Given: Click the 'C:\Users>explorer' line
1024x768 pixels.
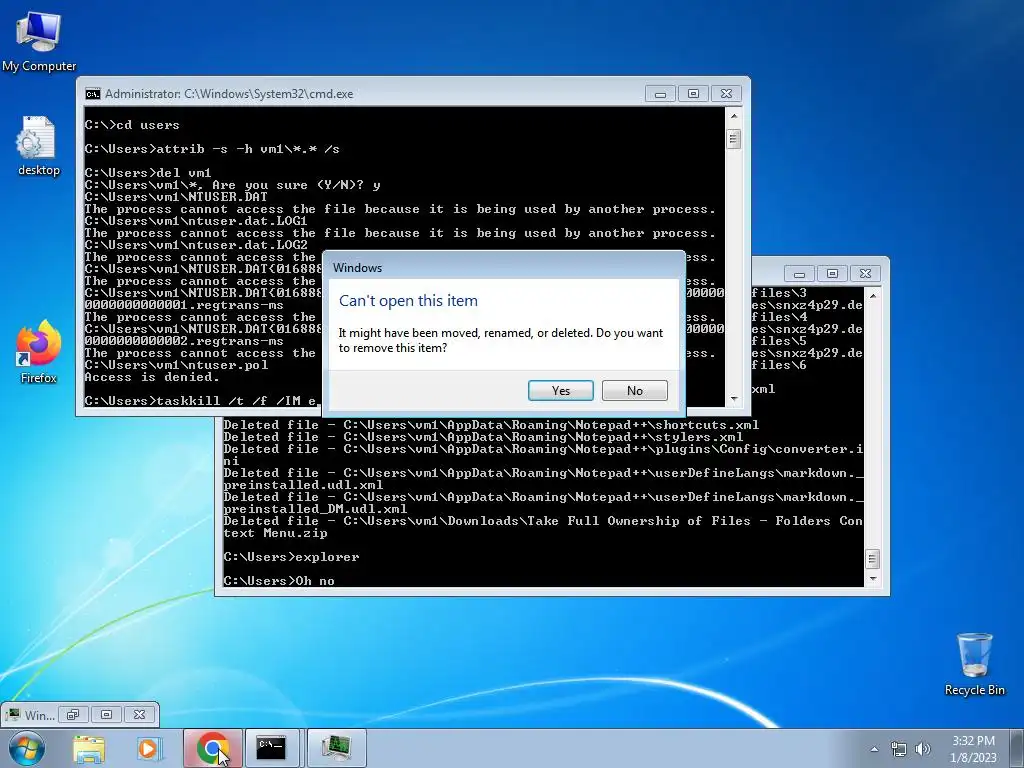Looking at the screenshot, I should pos(291,557).
